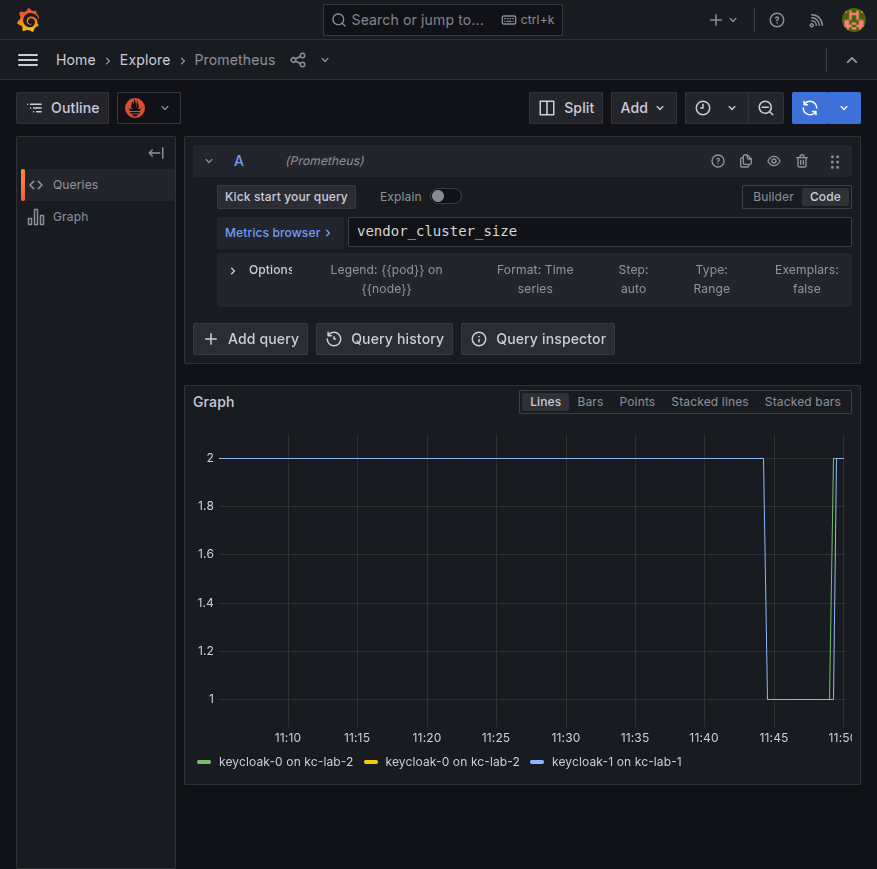This screenshot has height=869, width=877.
Task: Click the Legend option text
Action: point(386,279)
